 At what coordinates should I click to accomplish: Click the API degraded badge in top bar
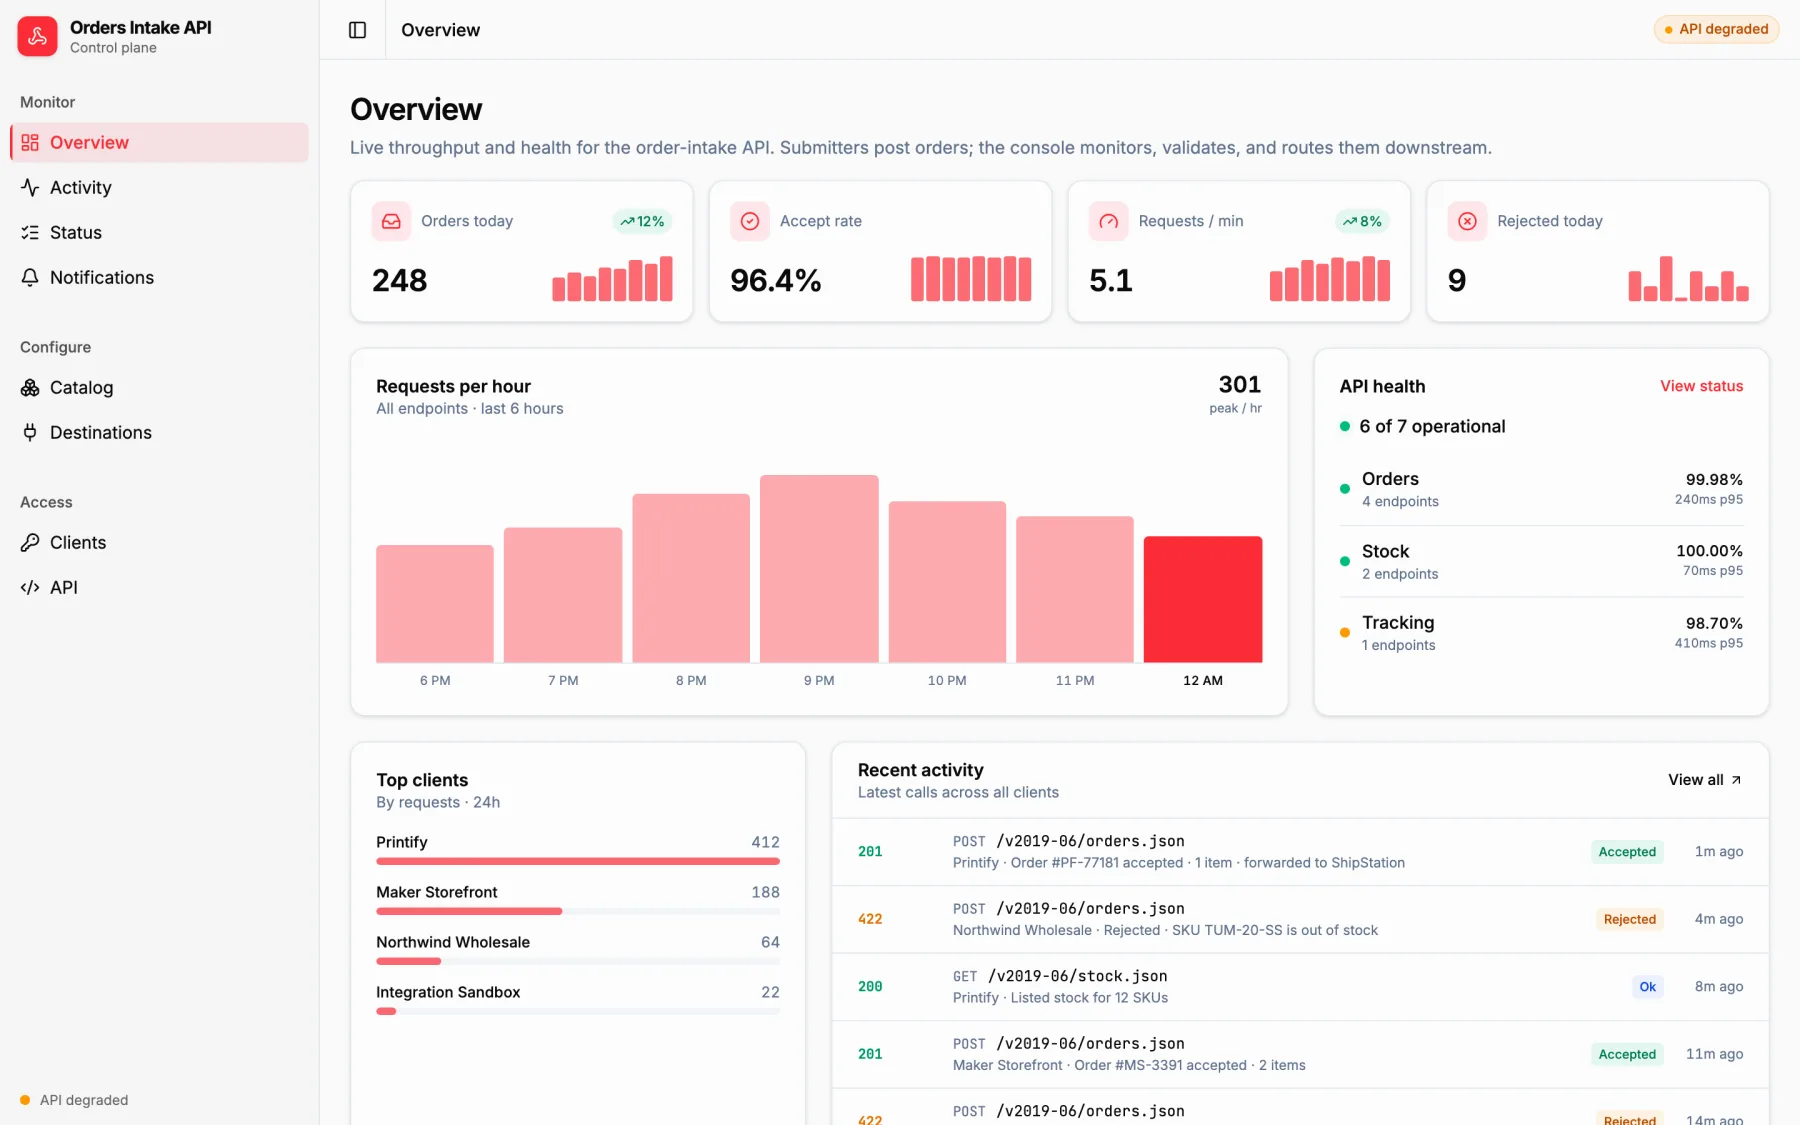1716,29
